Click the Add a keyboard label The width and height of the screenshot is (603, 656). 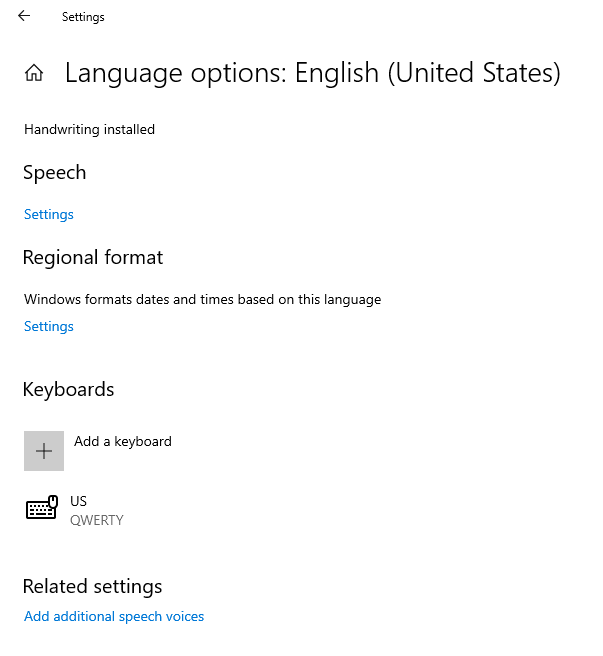[123, 441]
